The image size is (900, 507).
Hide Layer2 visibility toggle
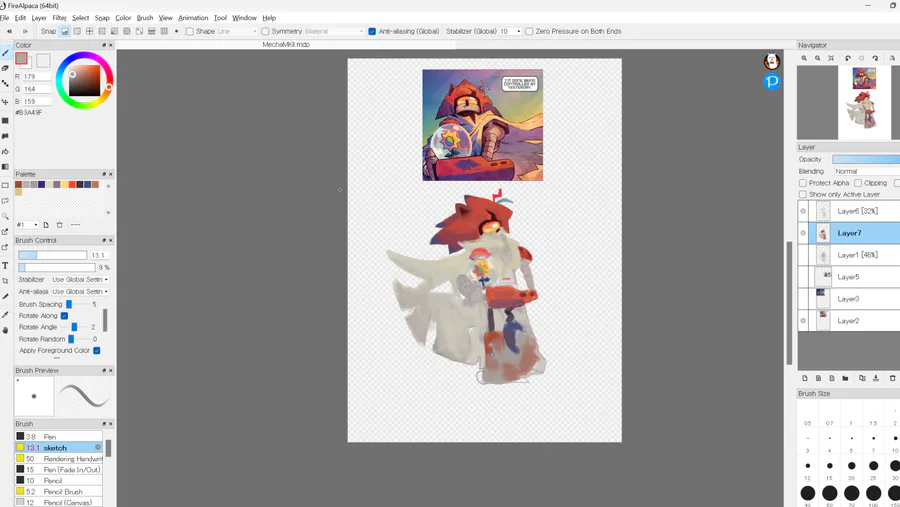pos(803,320)
